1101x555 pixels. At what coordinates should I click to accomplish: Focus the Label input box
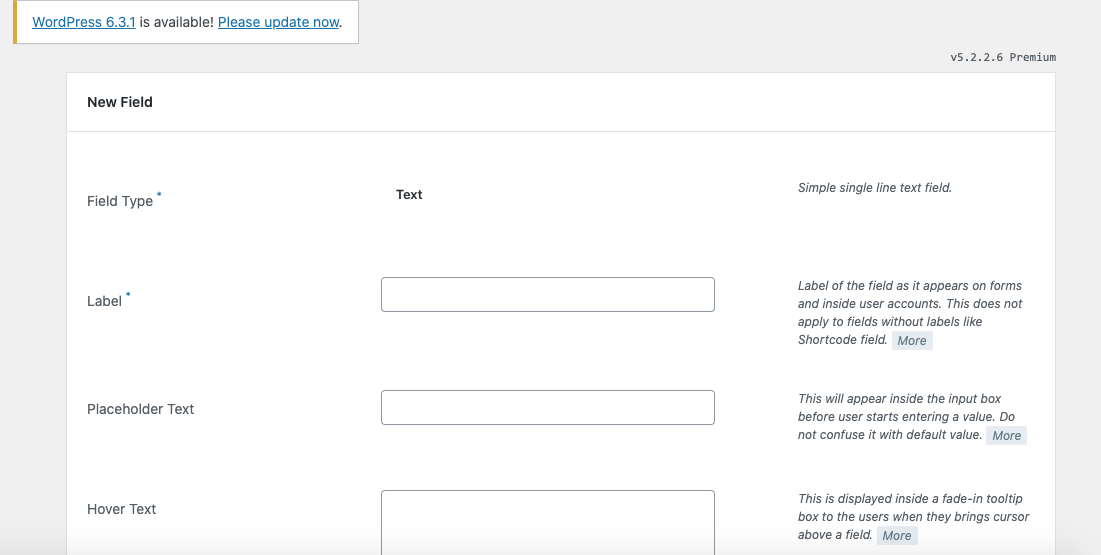tap(547, 295)
